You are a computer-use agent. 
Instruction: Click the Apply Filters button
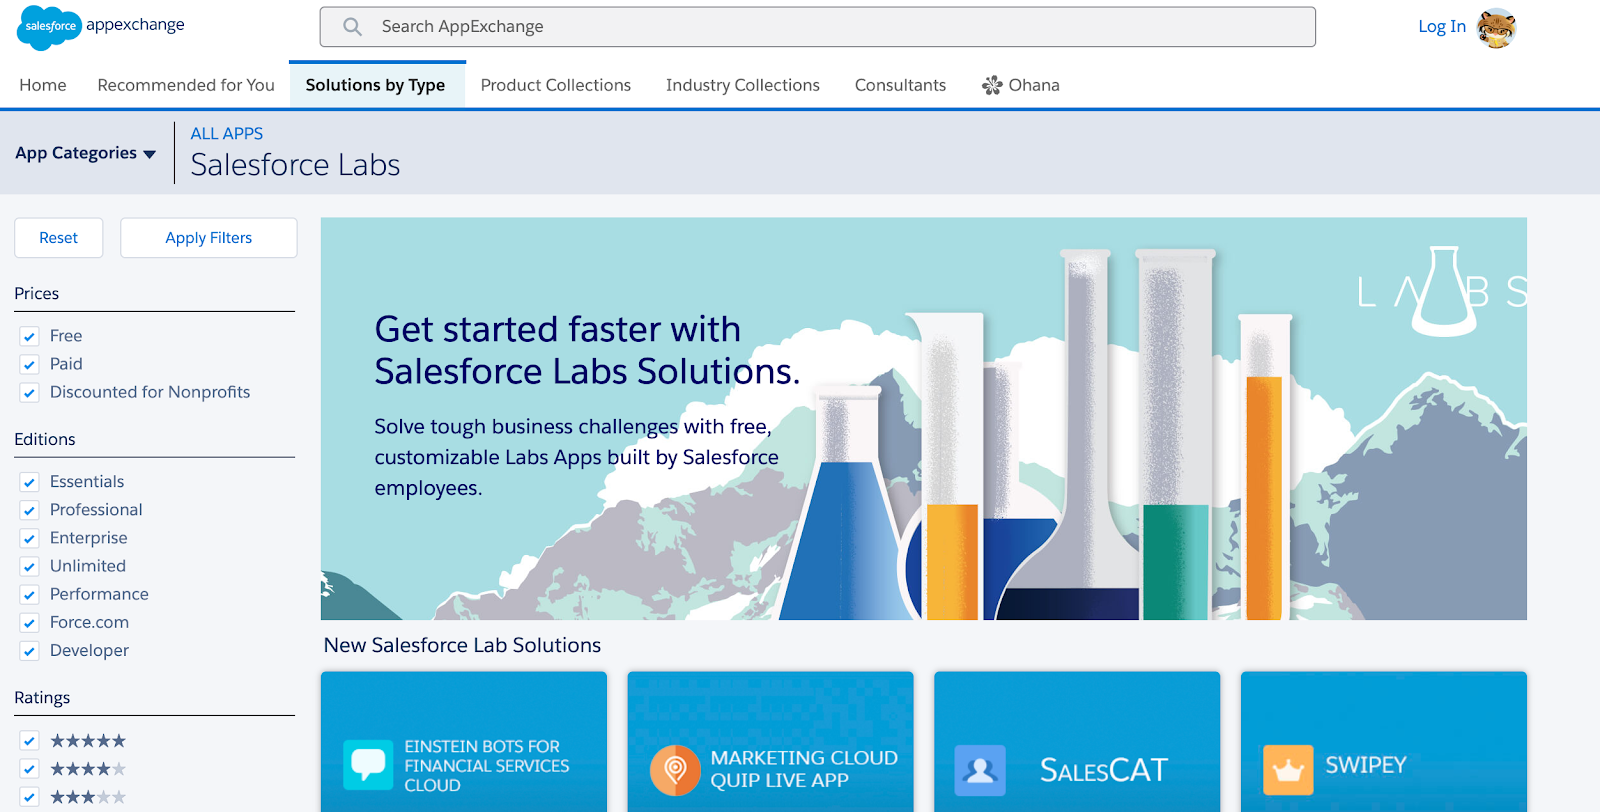209,238
